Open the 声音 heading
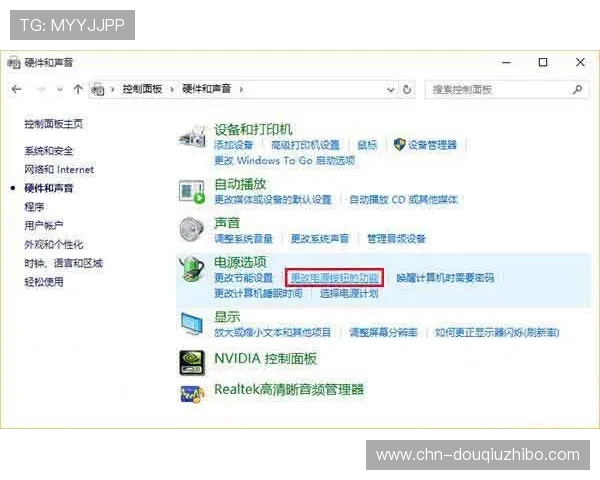The width and height of the screenshot is (600, 480). click(x=227, y=223)
